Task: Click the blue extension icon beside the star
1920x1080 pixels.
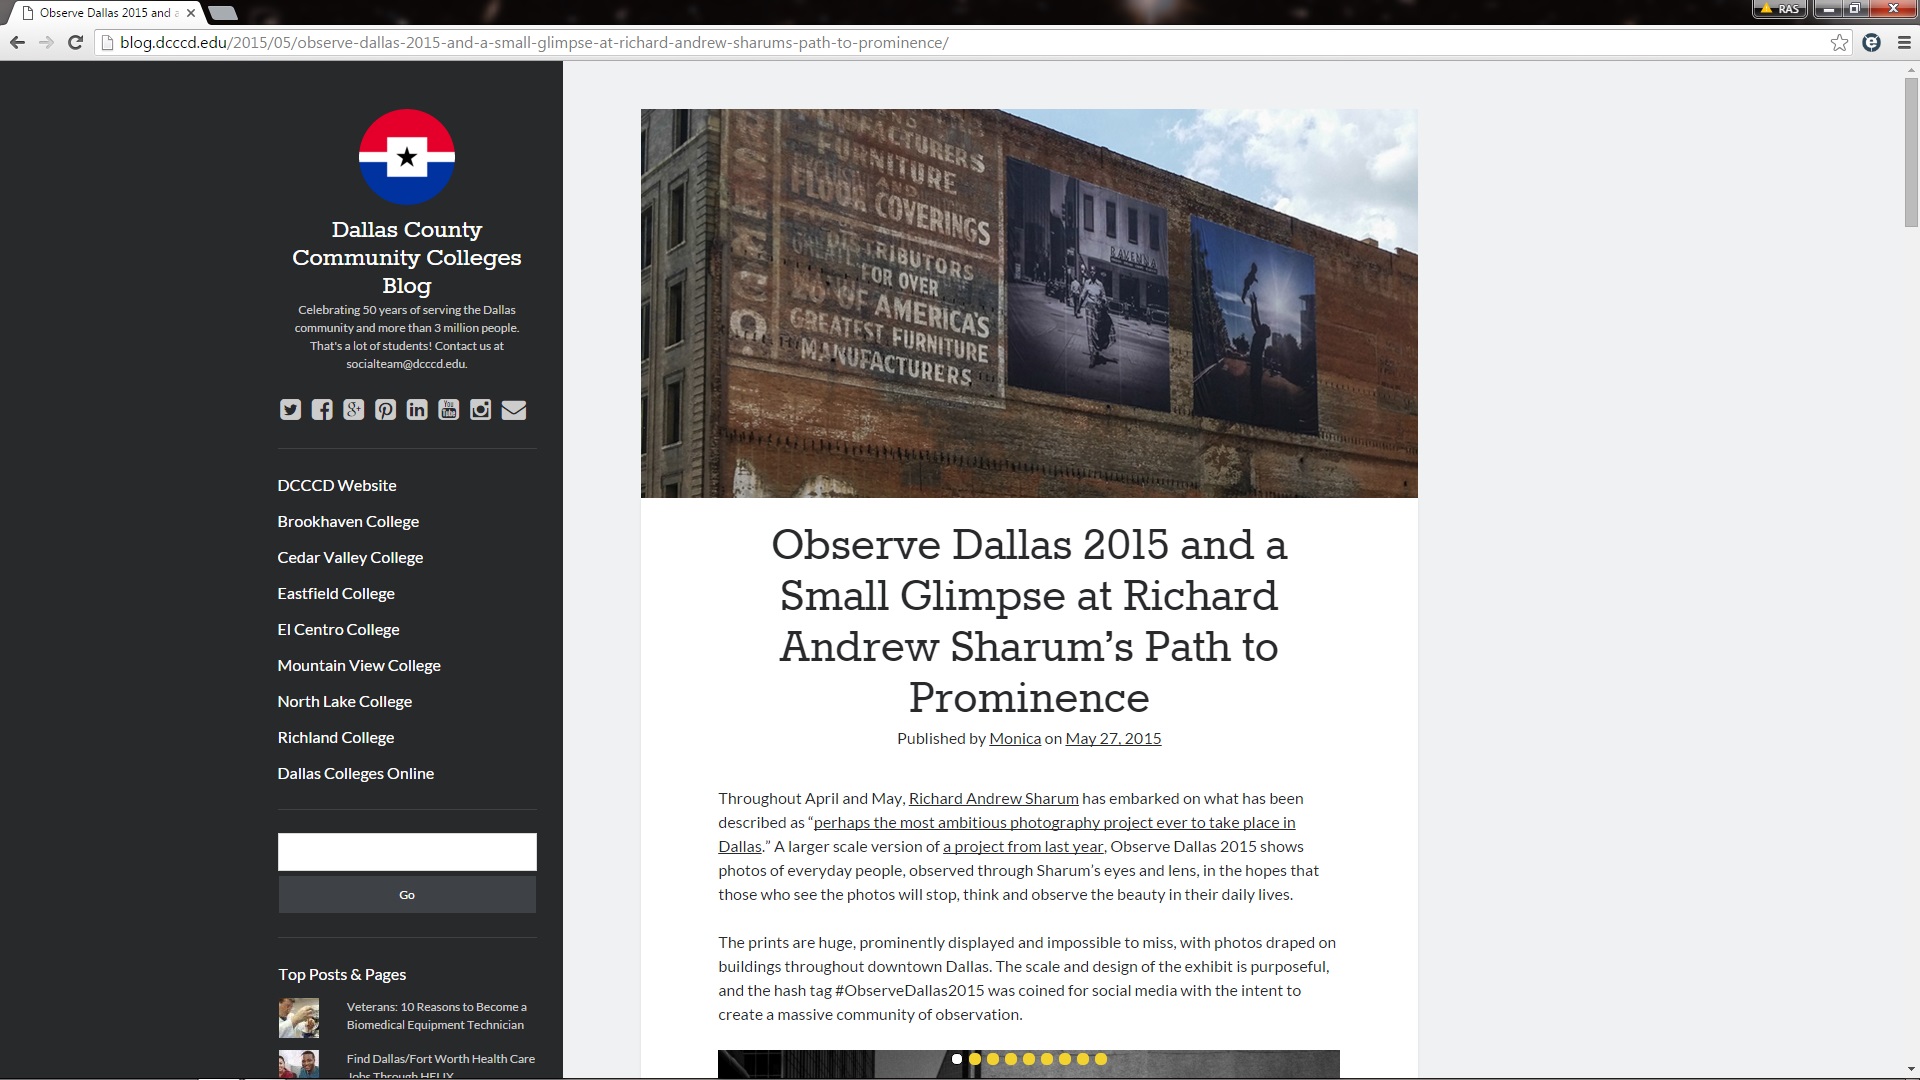Action: pos(1872,42)
